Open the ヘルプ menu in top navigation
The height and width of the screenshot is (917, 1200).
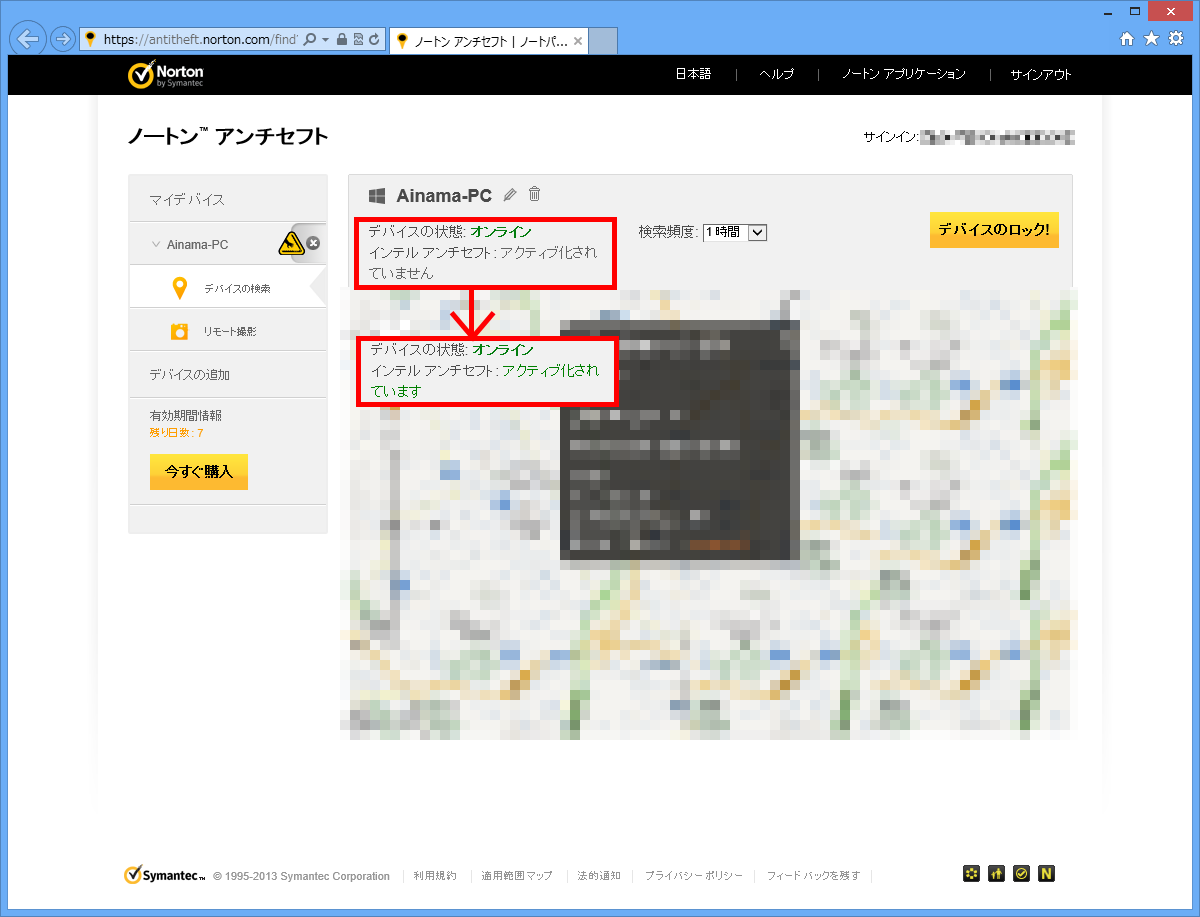tap(776, 75)
